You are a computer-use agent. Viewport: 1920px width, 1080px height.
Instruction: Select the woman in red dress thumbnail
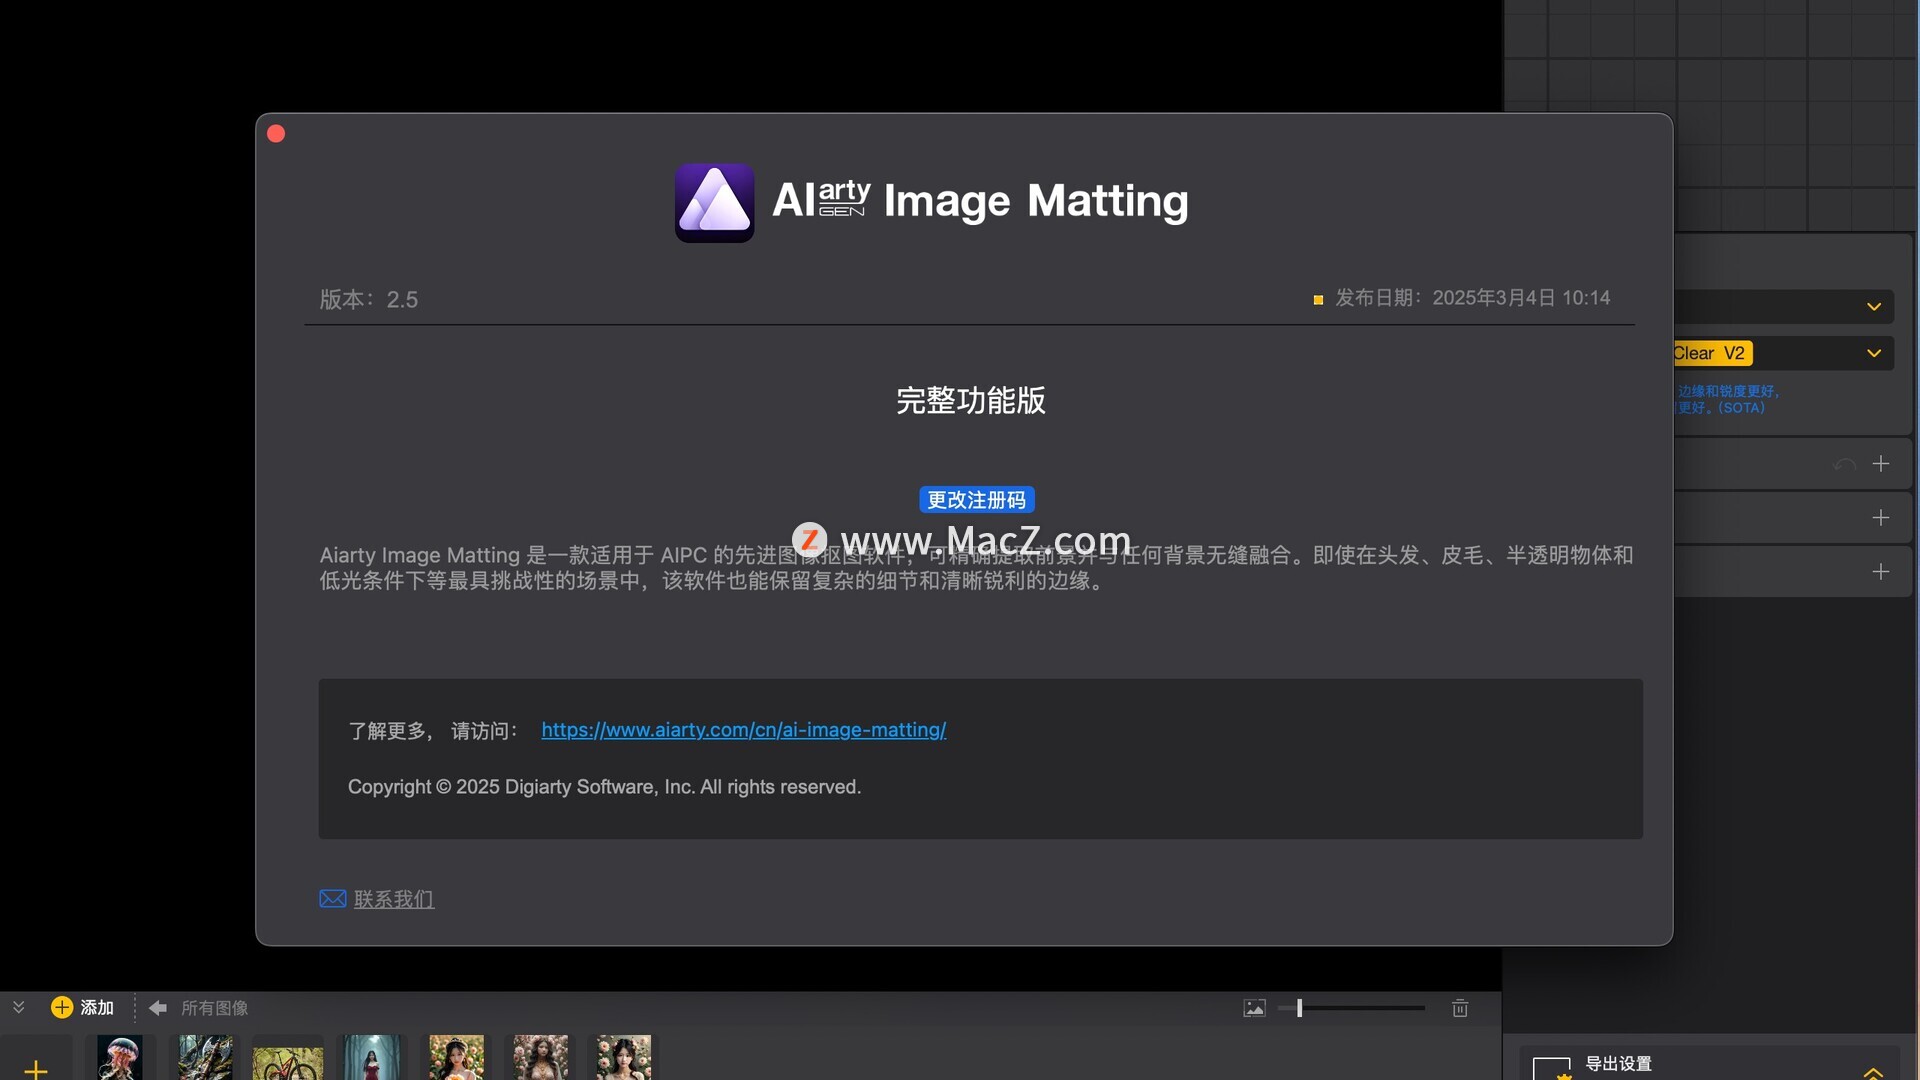click(x=372, y=1058)
